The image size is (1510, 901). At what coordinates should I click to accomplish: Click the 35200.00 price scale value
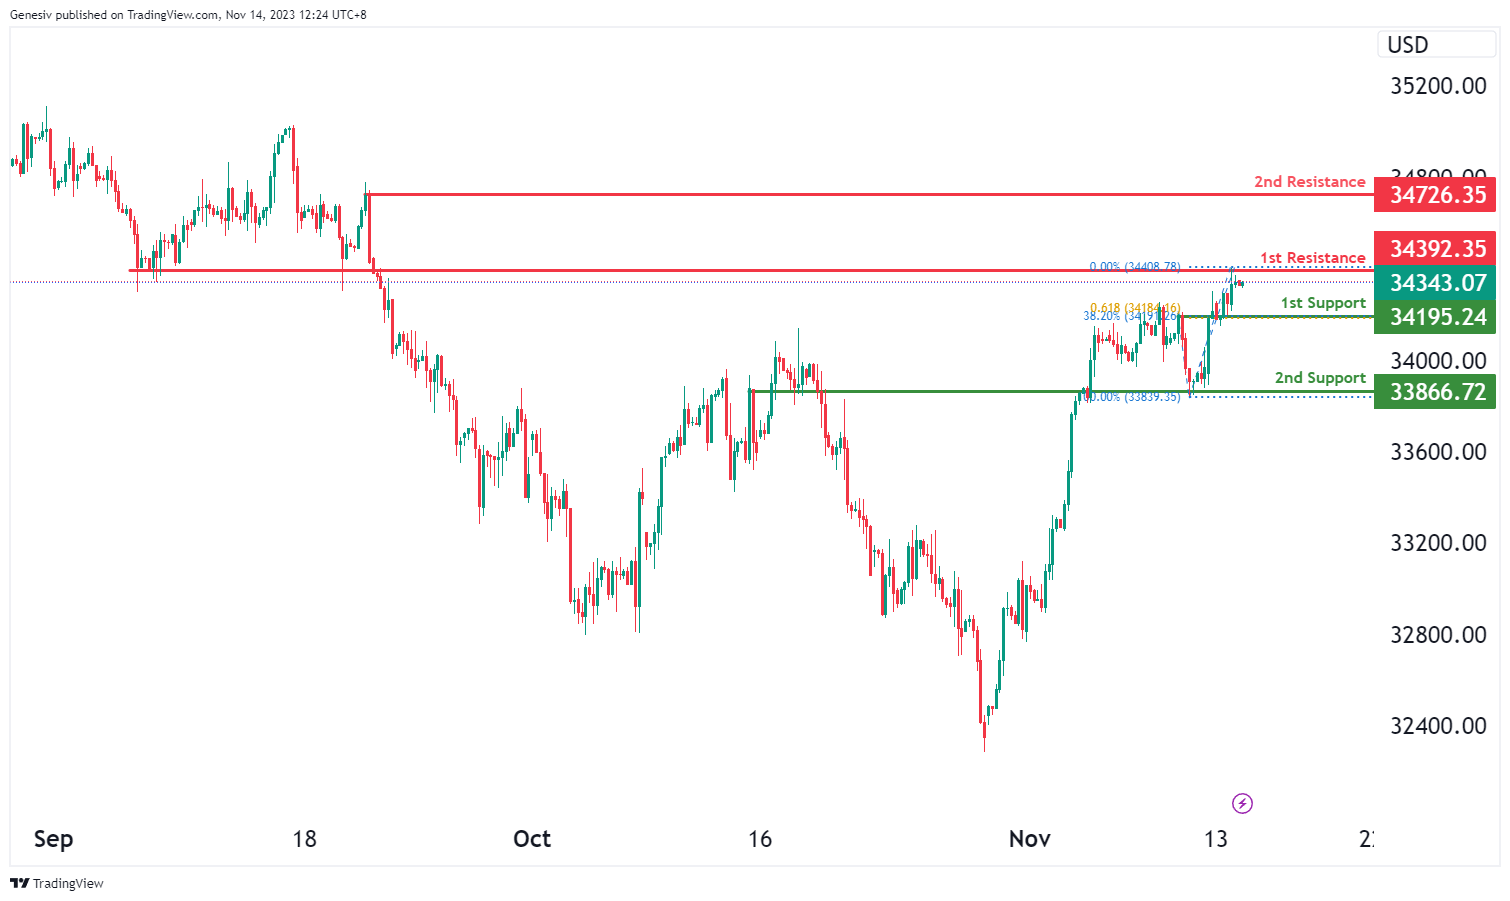point(1438,86)
